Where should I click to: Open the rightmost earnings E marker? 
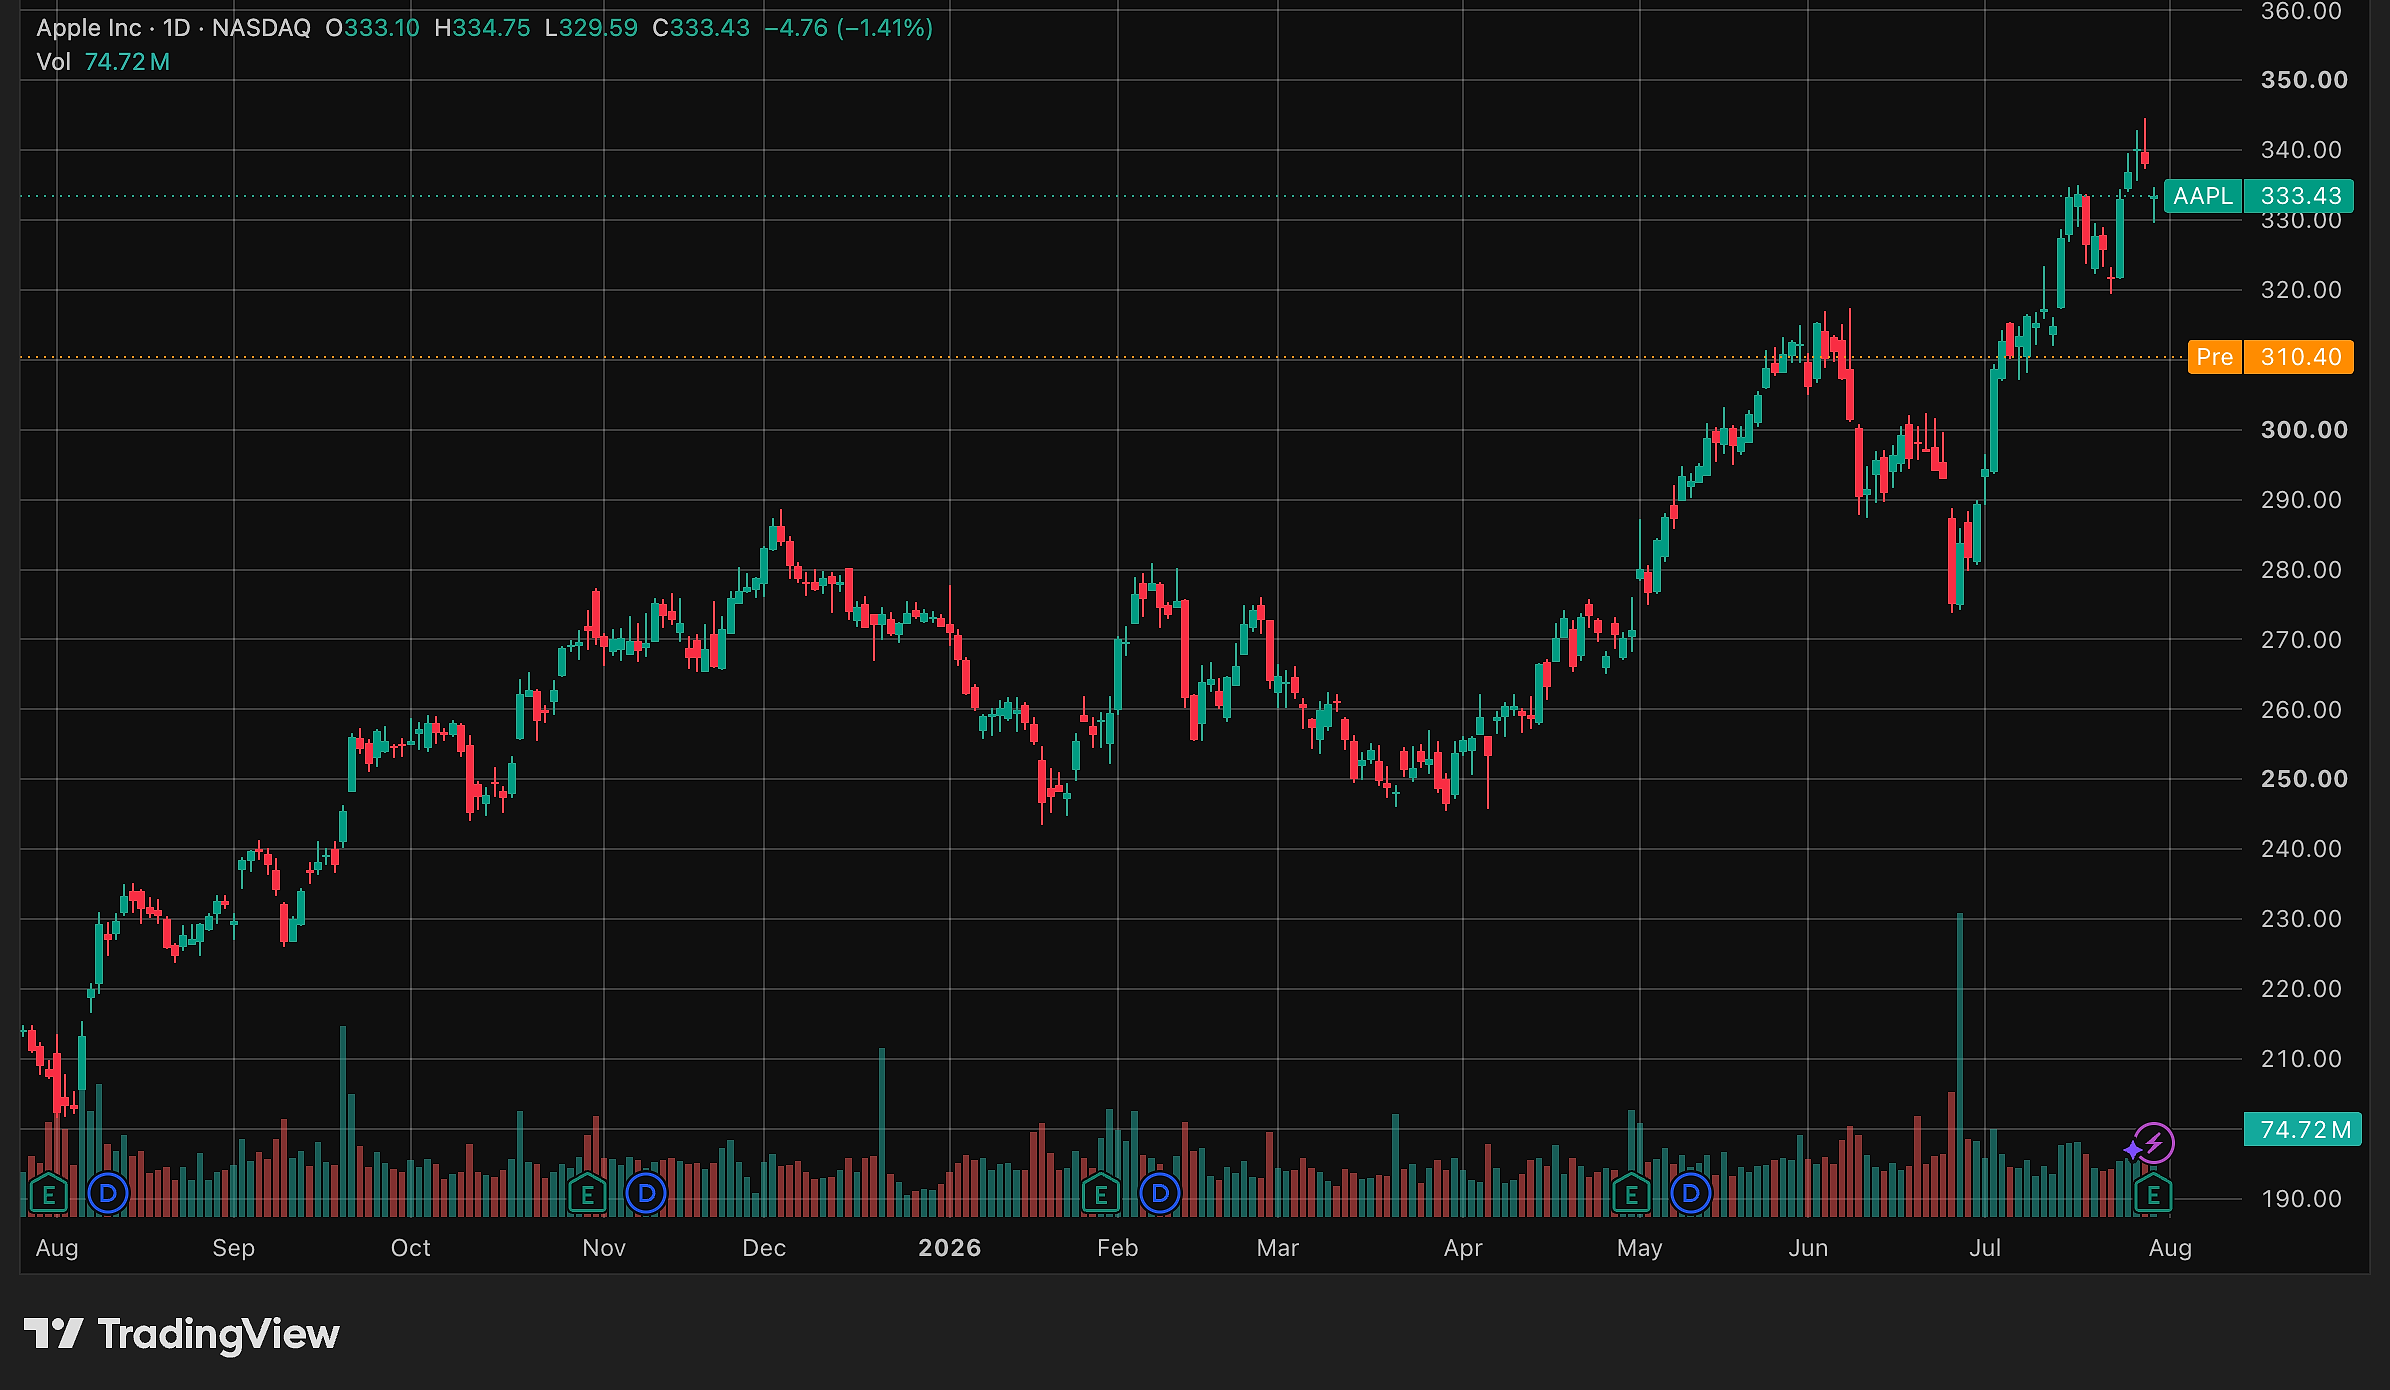tap(2153, 1193)
